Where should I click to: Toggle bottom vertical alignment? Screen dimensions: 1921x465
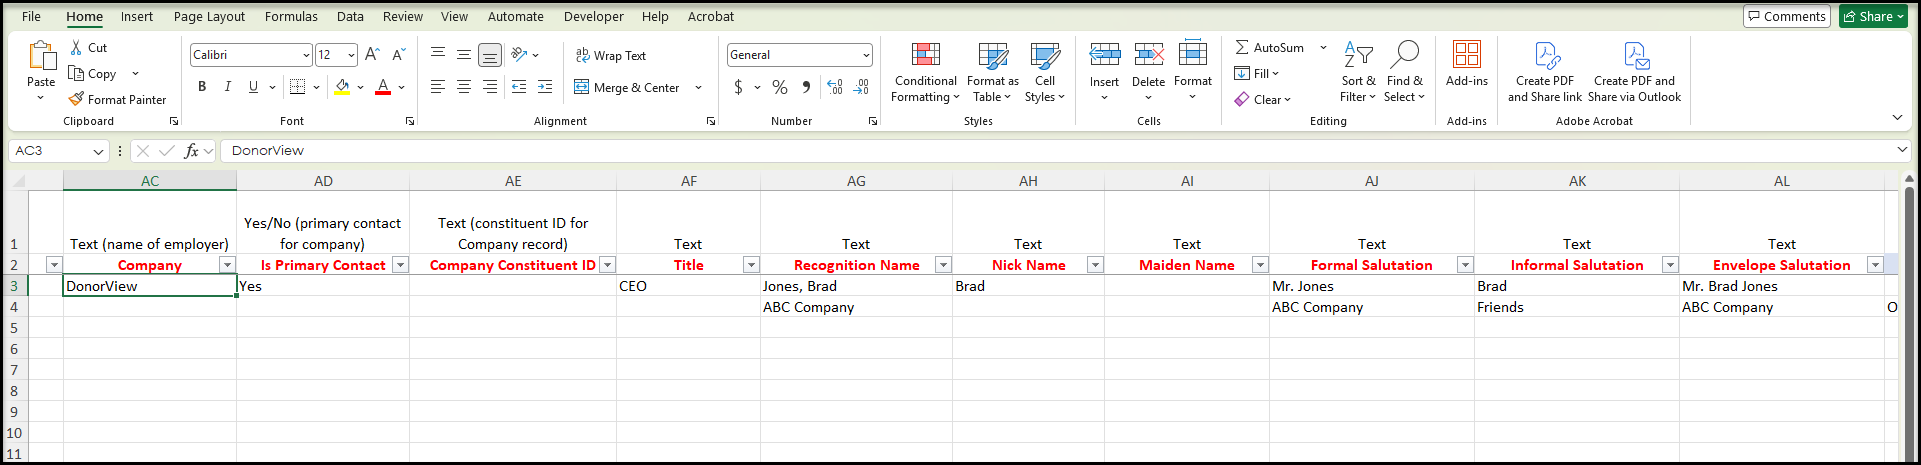click(490, 55)
